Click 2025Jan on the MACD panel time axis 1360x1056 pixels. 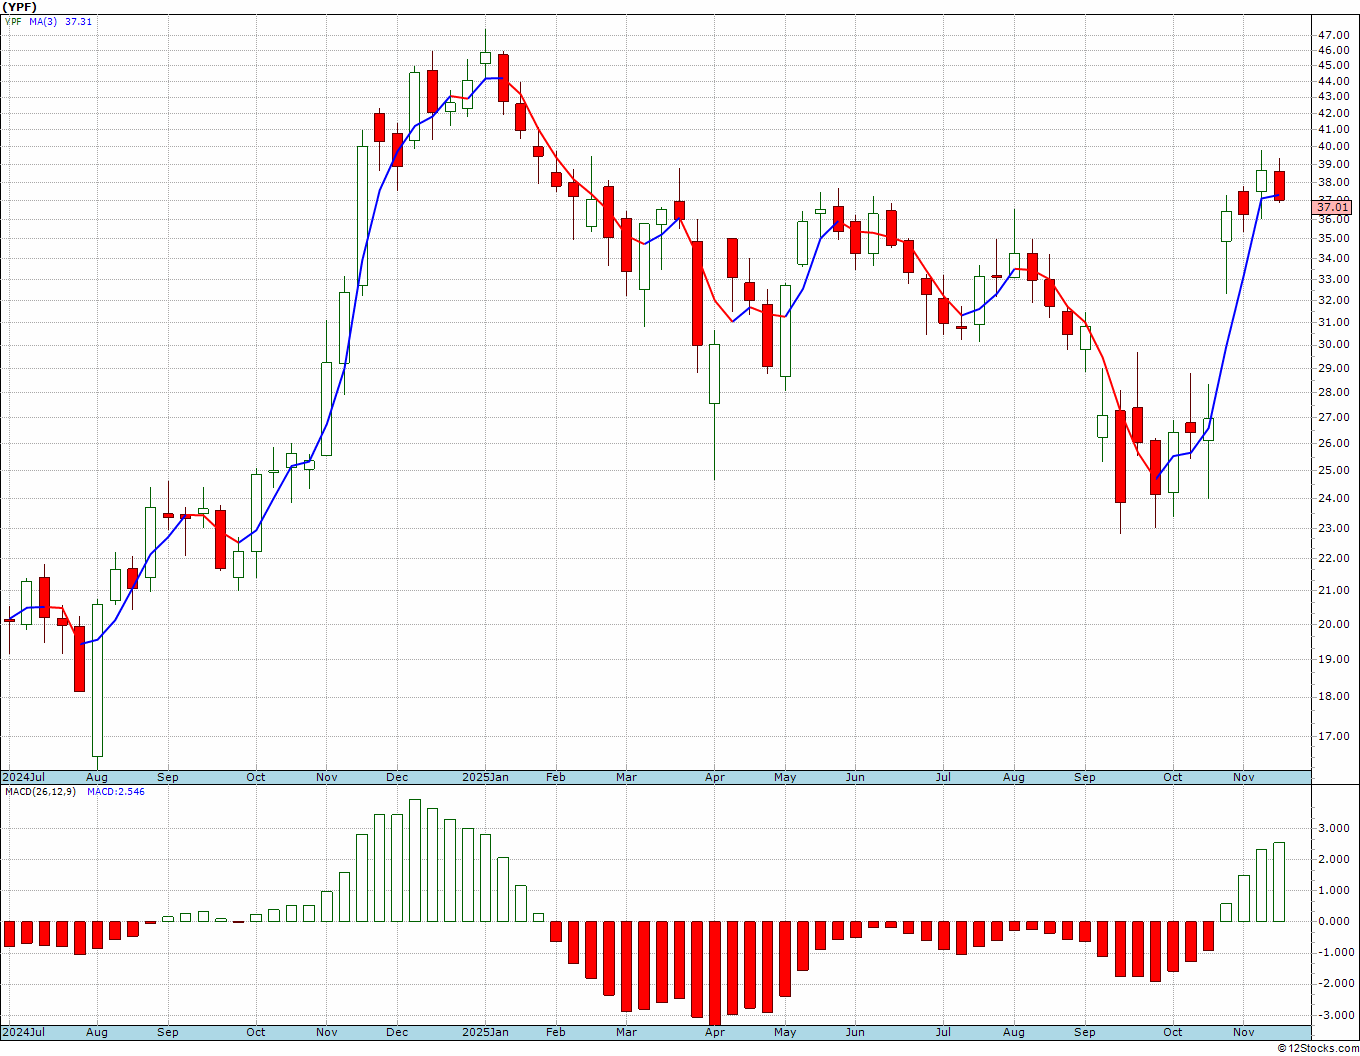pyautogui.click(x=485, y=1032)
